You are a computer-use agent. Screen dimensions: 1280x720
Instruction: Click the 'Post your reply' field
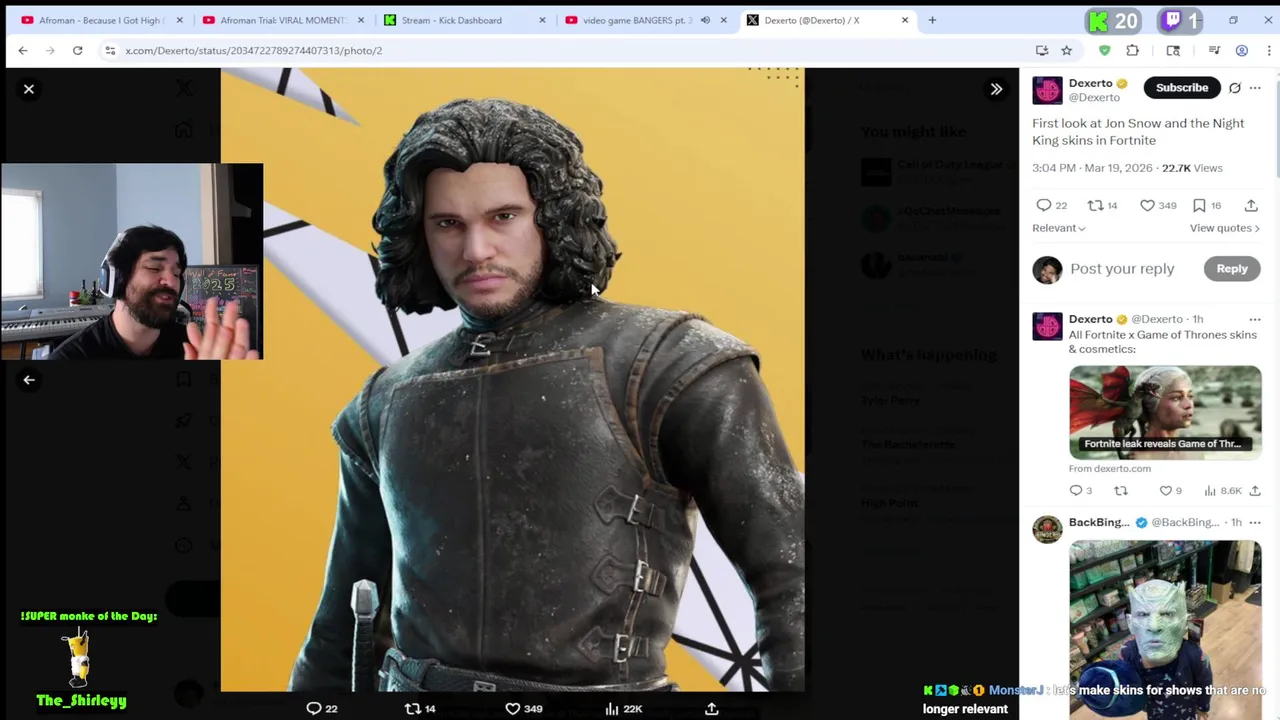pyautogui.click(x=1122, y=268)
